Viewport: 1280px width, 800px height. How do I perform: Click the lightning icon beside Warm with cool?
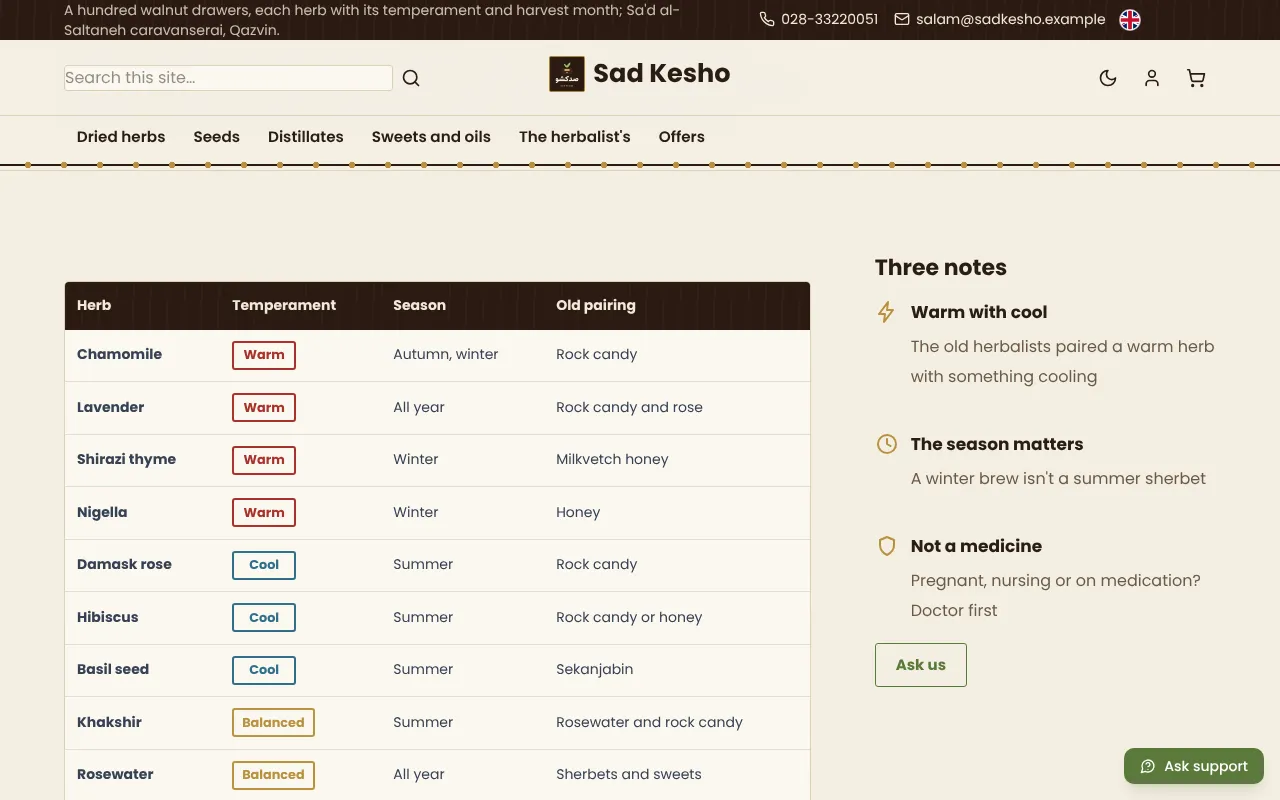point(886,312)
